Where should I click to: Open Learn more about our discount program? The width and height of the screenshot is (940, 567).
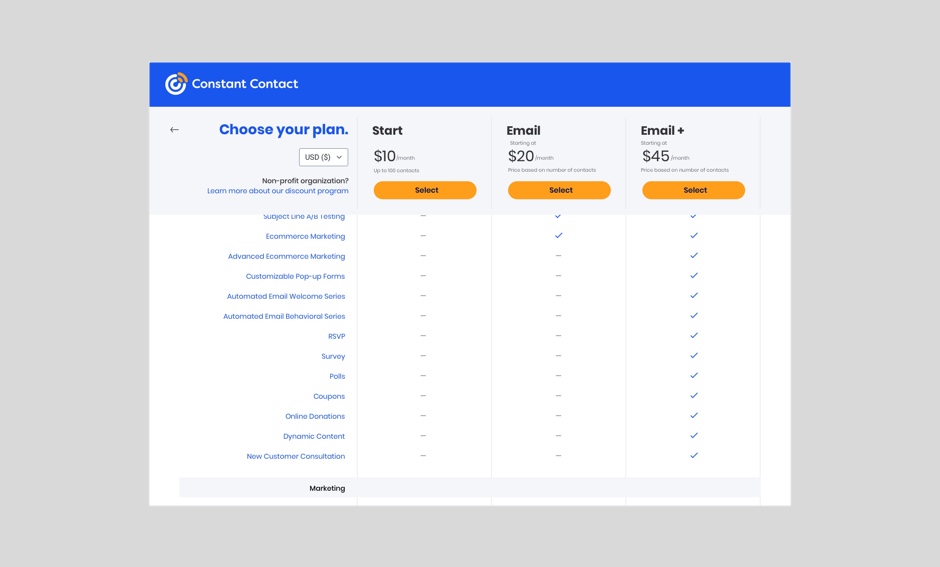tap(278, 191)
